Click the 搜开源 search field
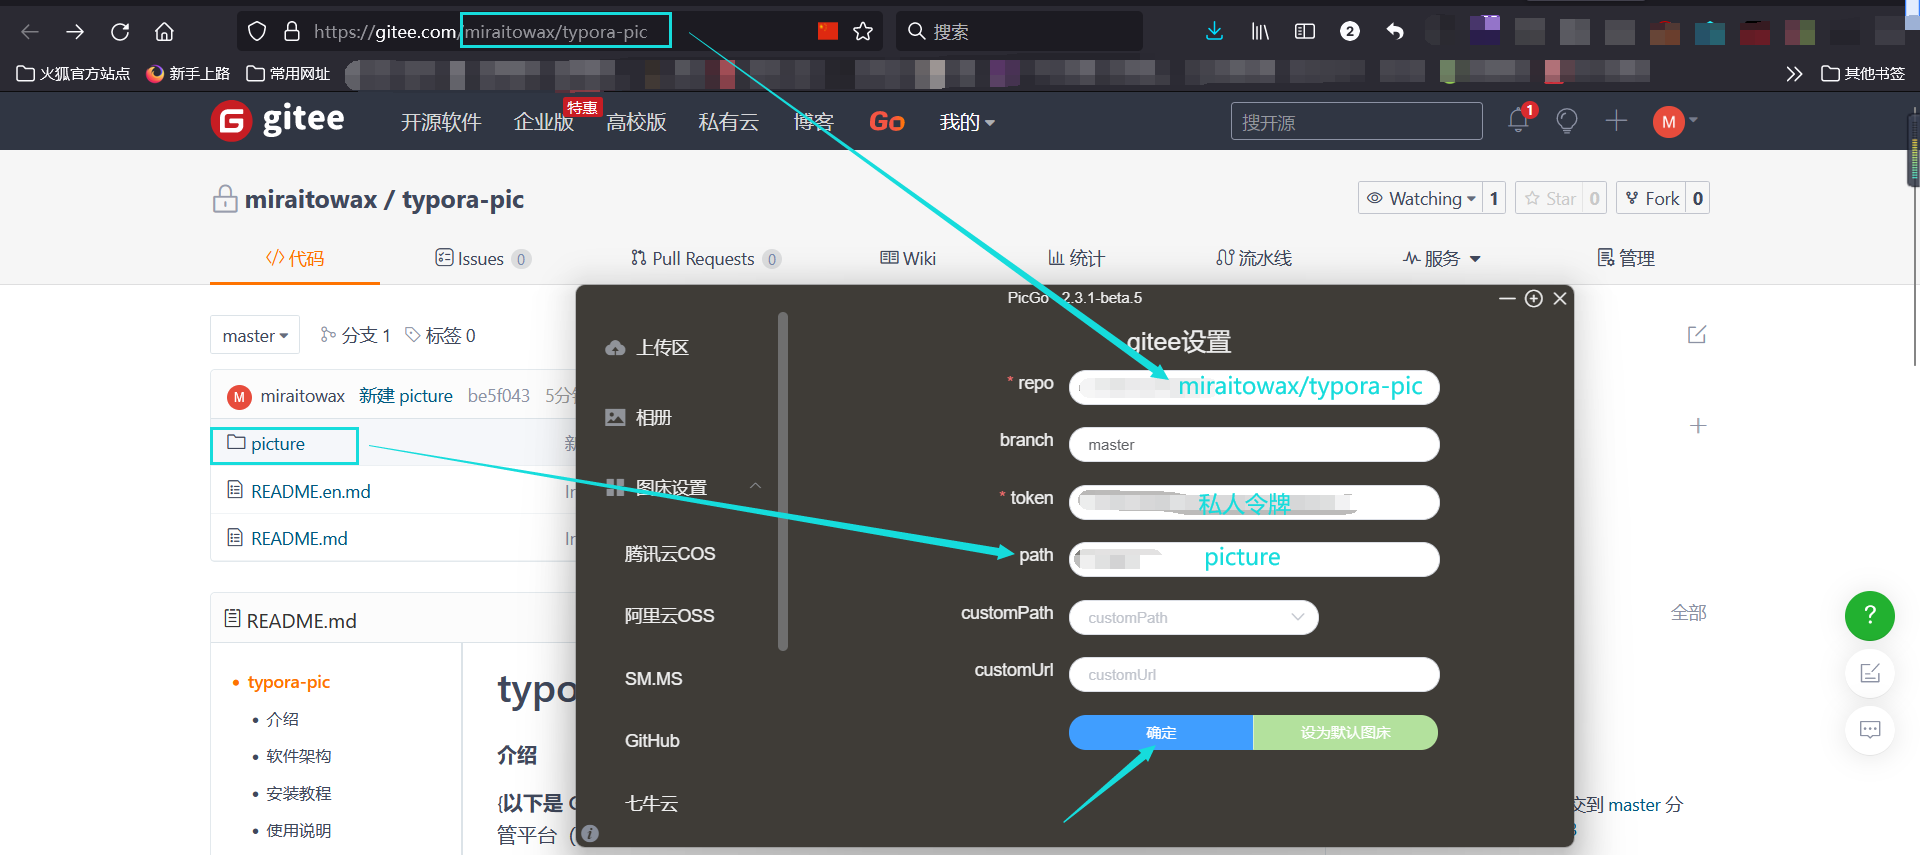This screenshot has width=1920, height=855. [x=1356, y=121]
